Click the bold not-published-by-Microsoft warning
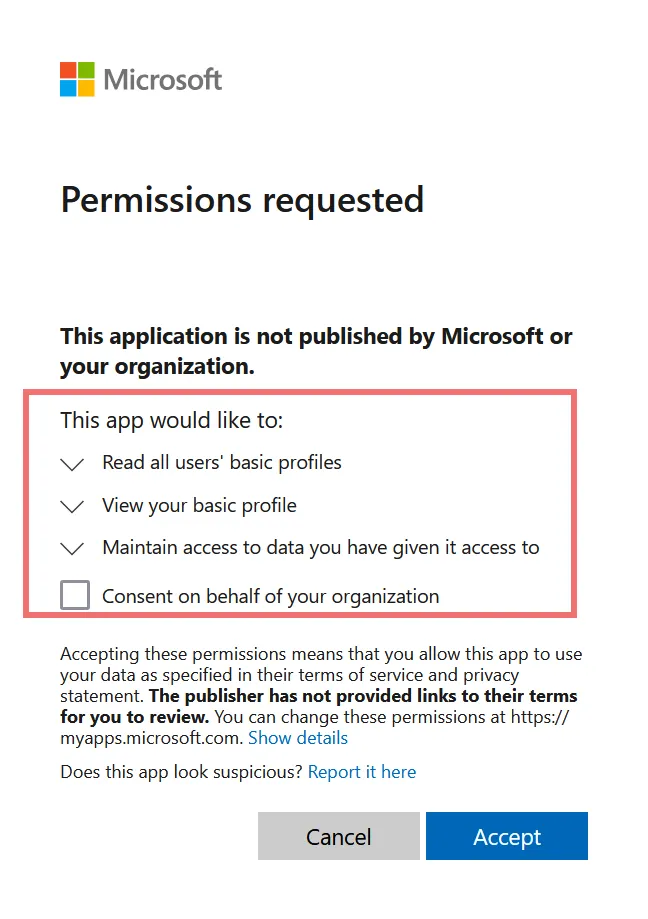Image resolution: width=648 pixels, height=919 pixels. tap(316, 351)
